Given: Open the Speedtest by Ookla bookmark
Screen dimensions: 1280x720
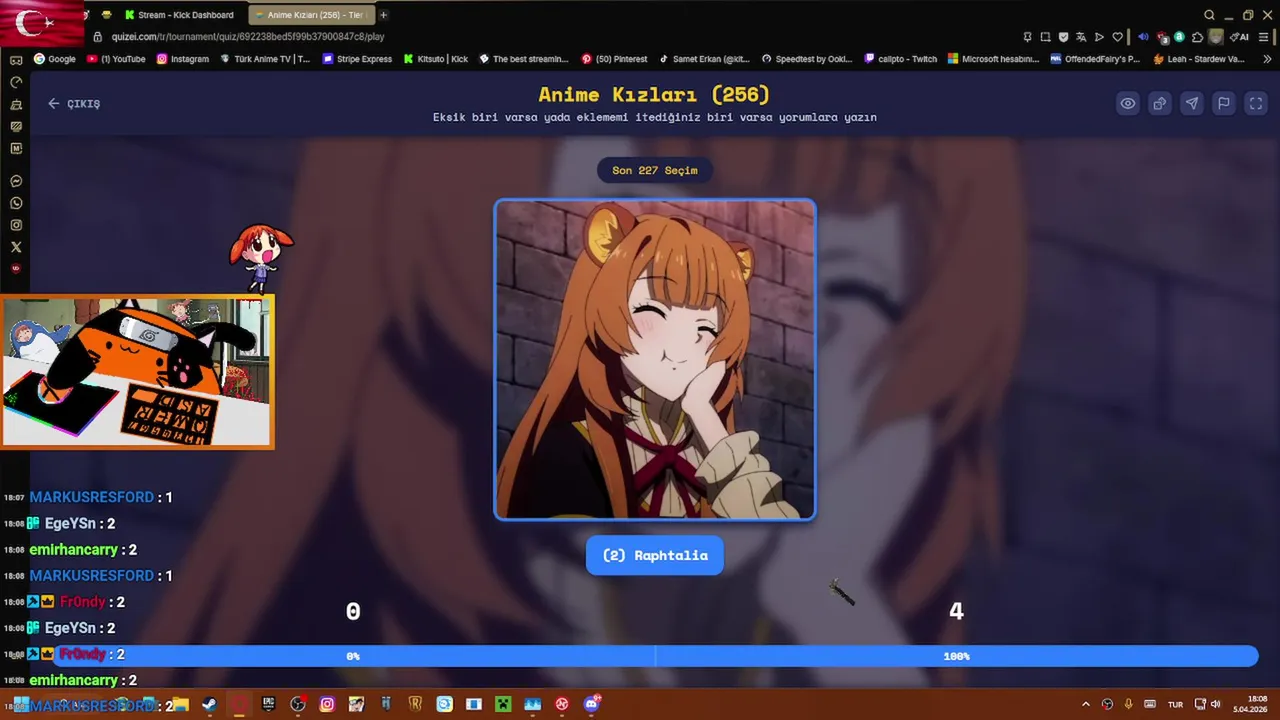Looking at the screenshot, I should point(807,59).
